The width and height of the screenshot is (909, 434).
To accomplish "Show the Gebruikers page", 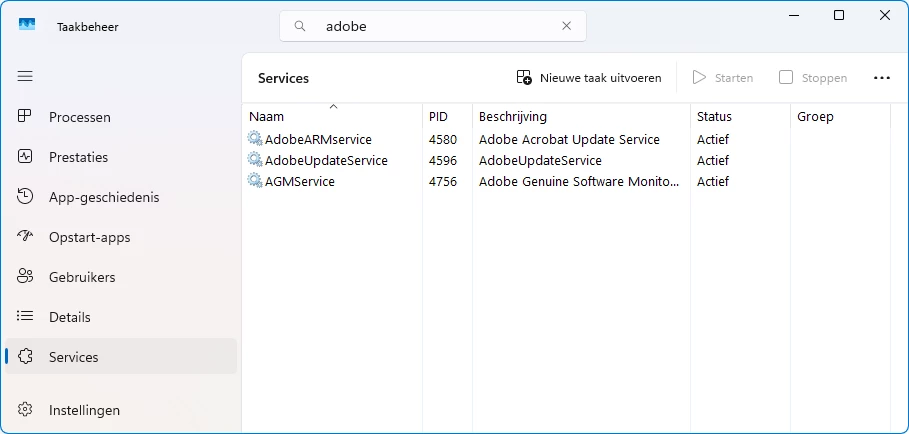I will (x=121, y=277).
